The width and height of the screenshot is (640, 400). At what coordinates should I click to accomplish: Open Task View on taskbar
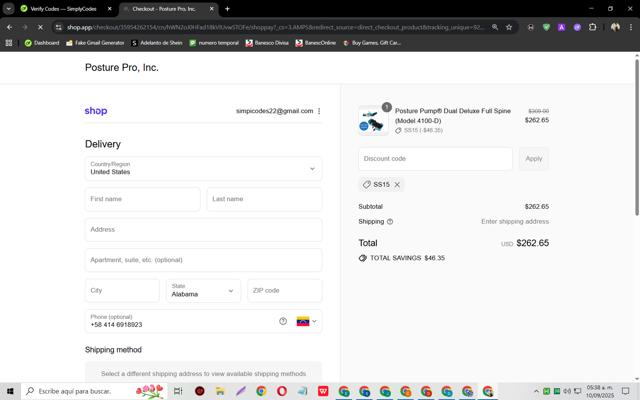click(x=178, y=391)
